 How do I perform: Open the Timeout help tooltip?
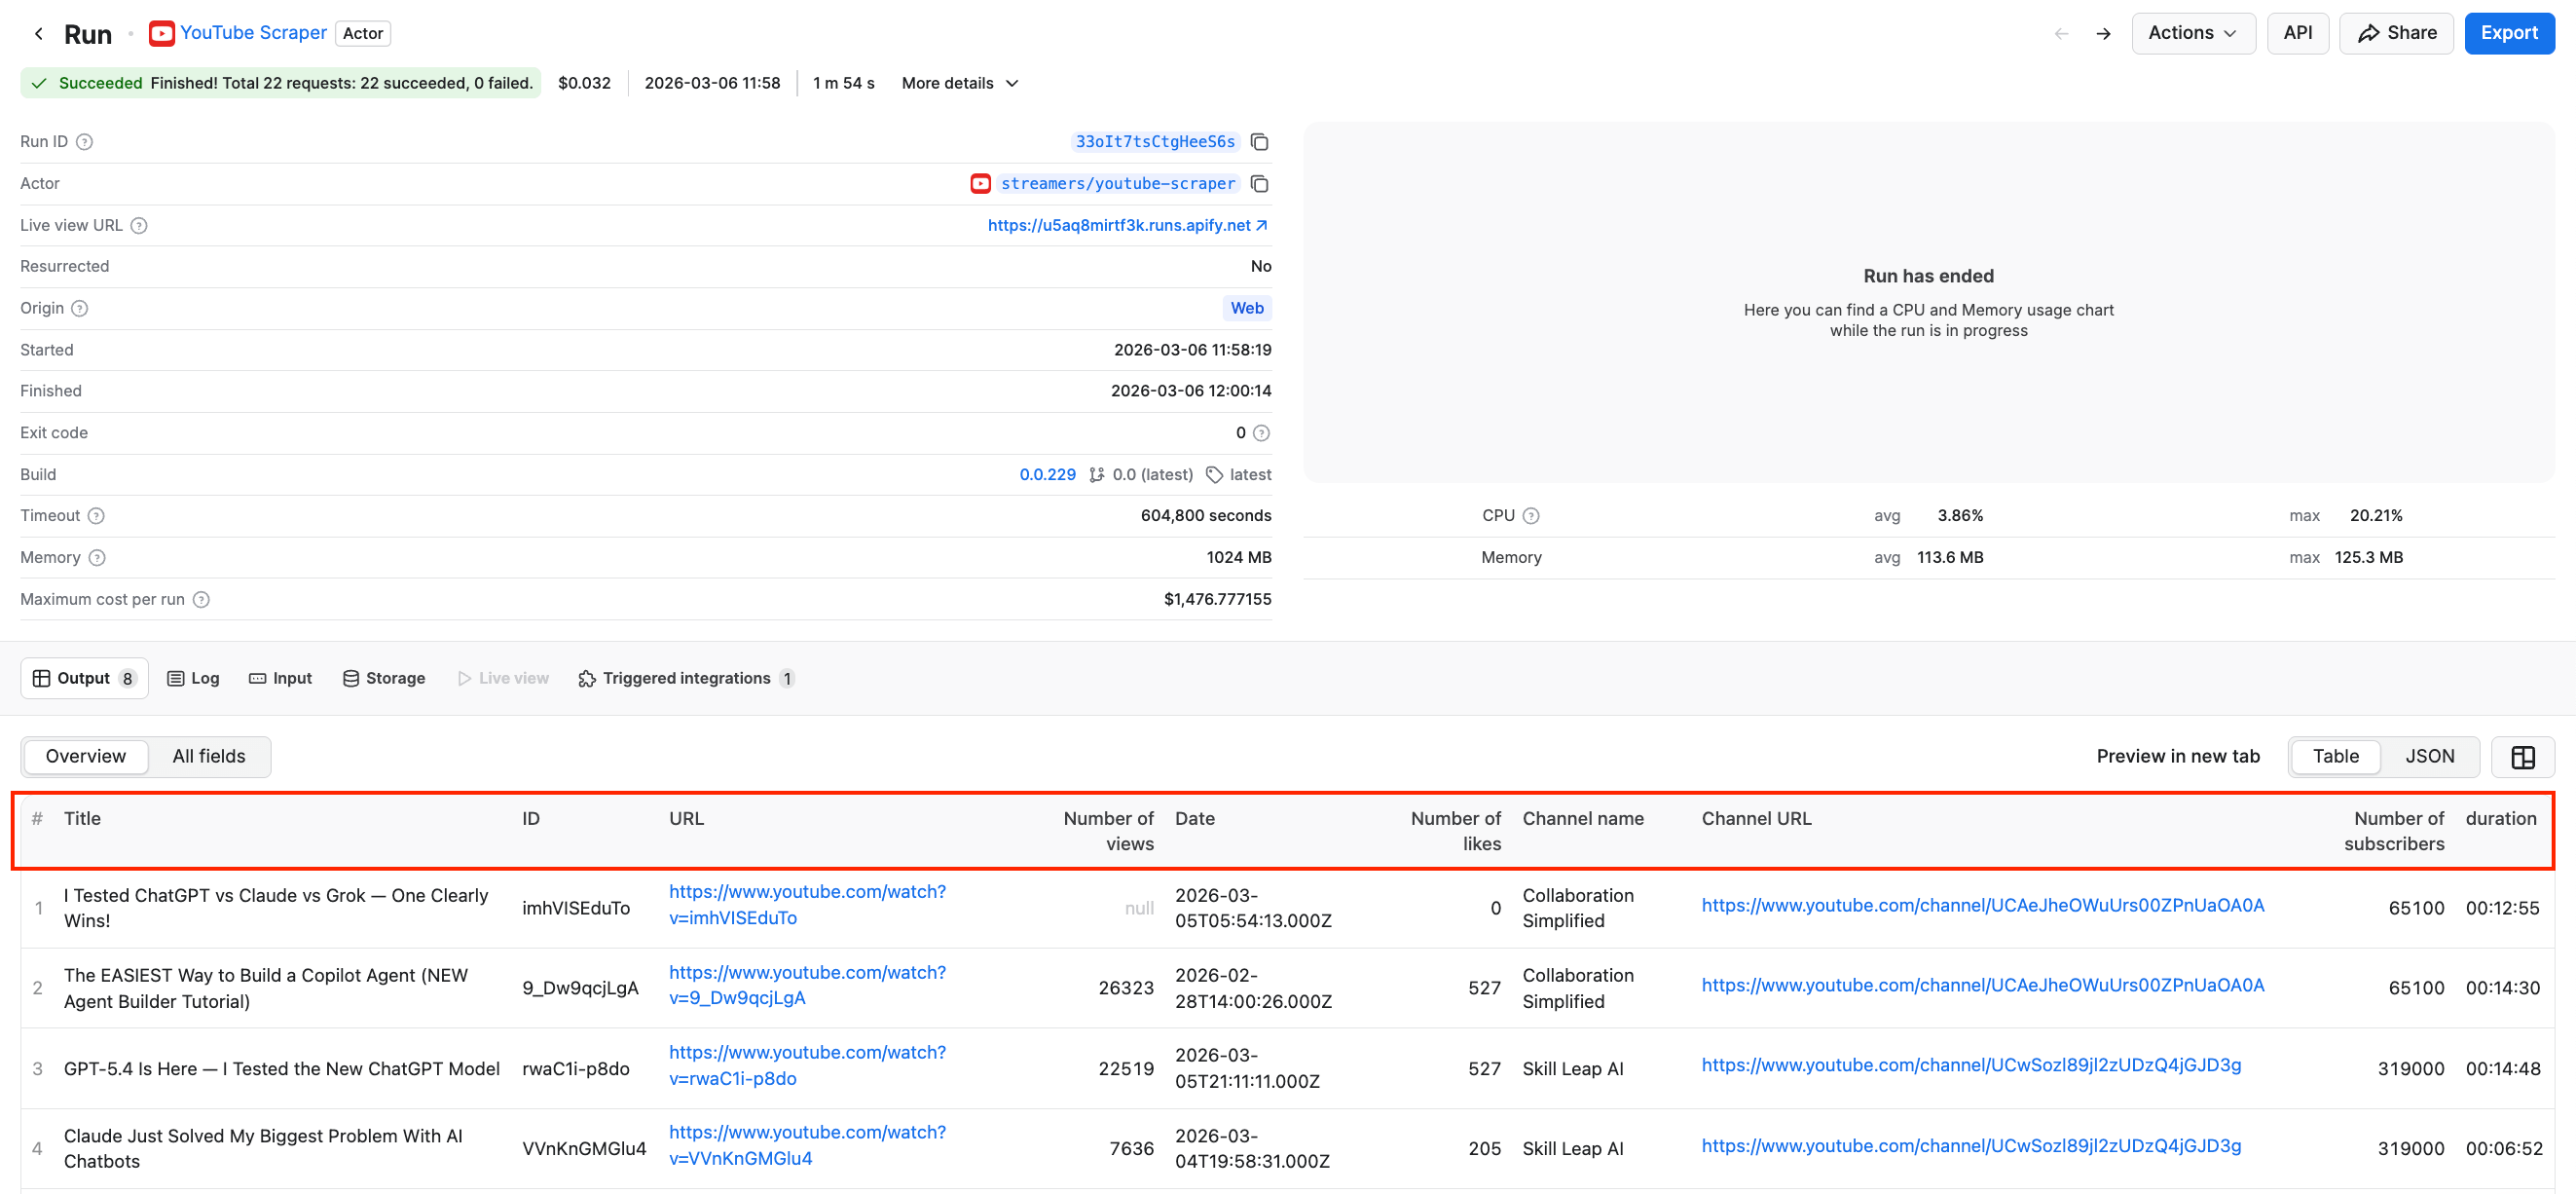pos(96,515)
